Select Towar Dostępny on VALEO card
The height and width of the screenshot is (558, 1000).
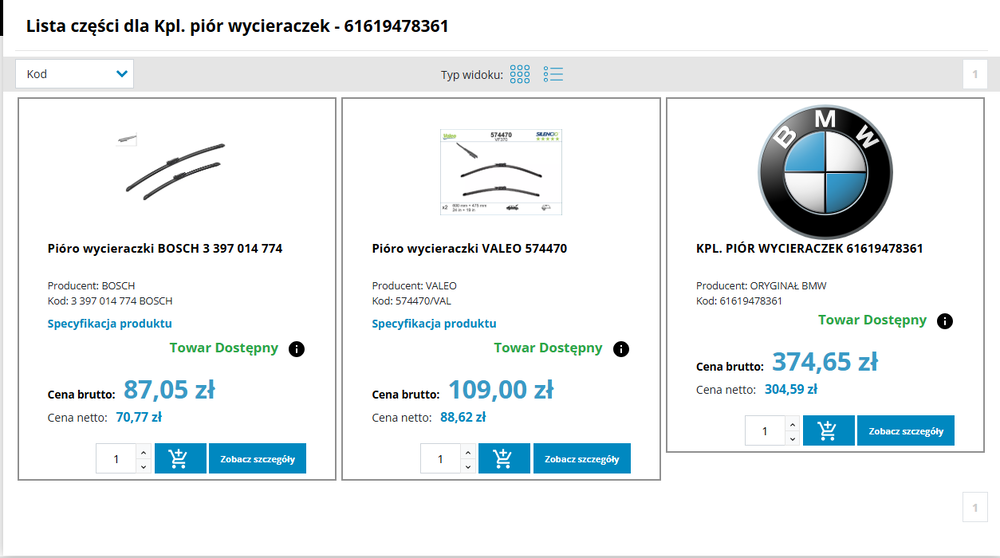tap(548, 348)
